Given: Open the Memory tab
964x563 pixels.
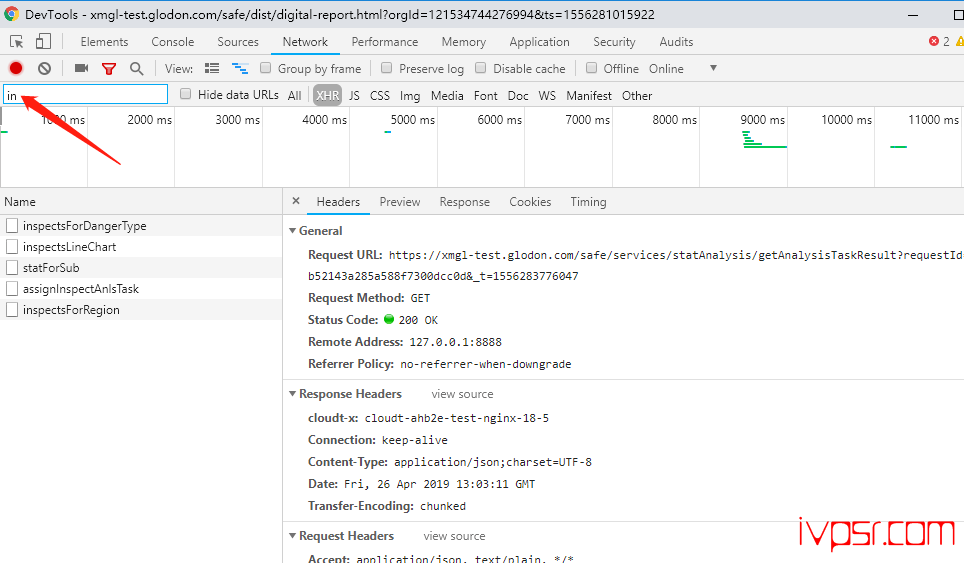Looking at the screenshot, I should (464, 42).
